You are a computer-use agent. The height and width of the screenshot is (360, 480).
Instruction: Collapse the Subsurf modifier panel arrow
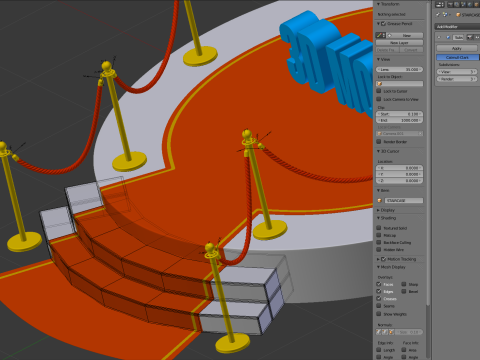pos(439,37)
